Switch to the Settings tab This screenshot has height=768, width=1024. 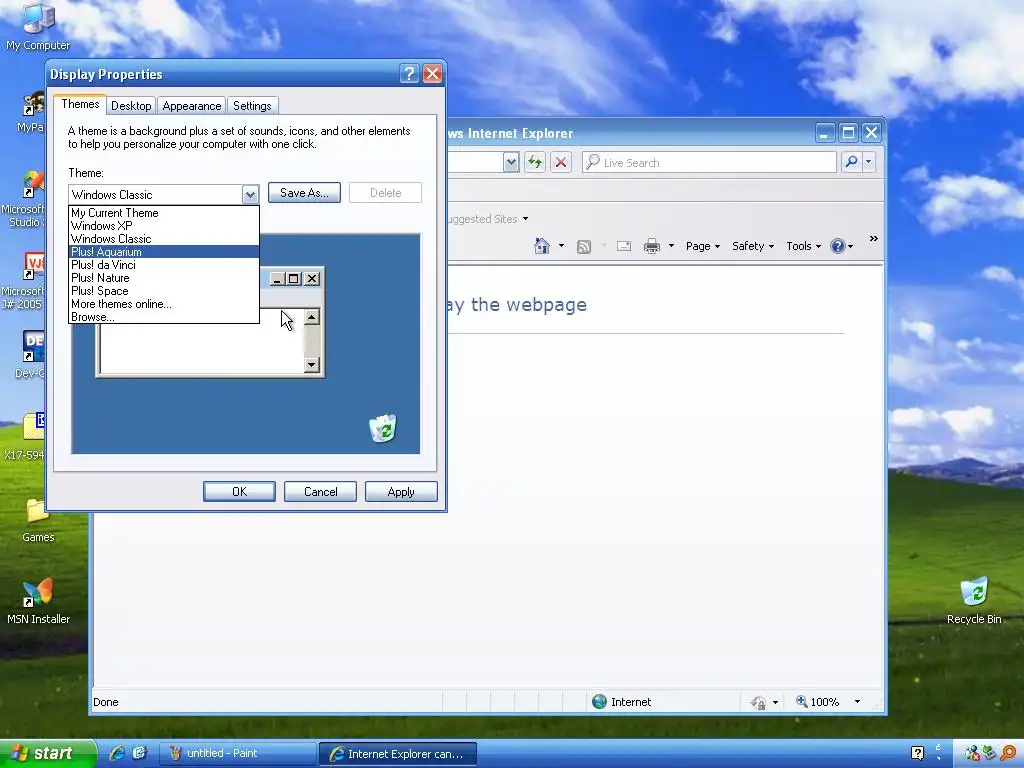pyautogui.click(x=252, y=106)
